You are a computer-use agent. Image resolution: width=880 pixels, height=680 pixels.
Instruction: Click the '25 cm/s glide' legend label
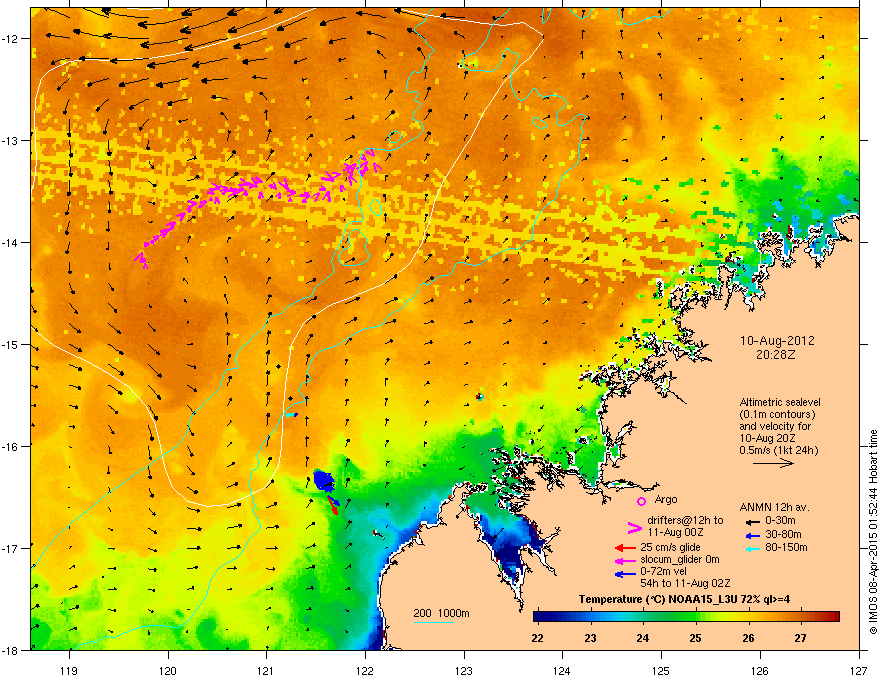[x=670, y=547]
